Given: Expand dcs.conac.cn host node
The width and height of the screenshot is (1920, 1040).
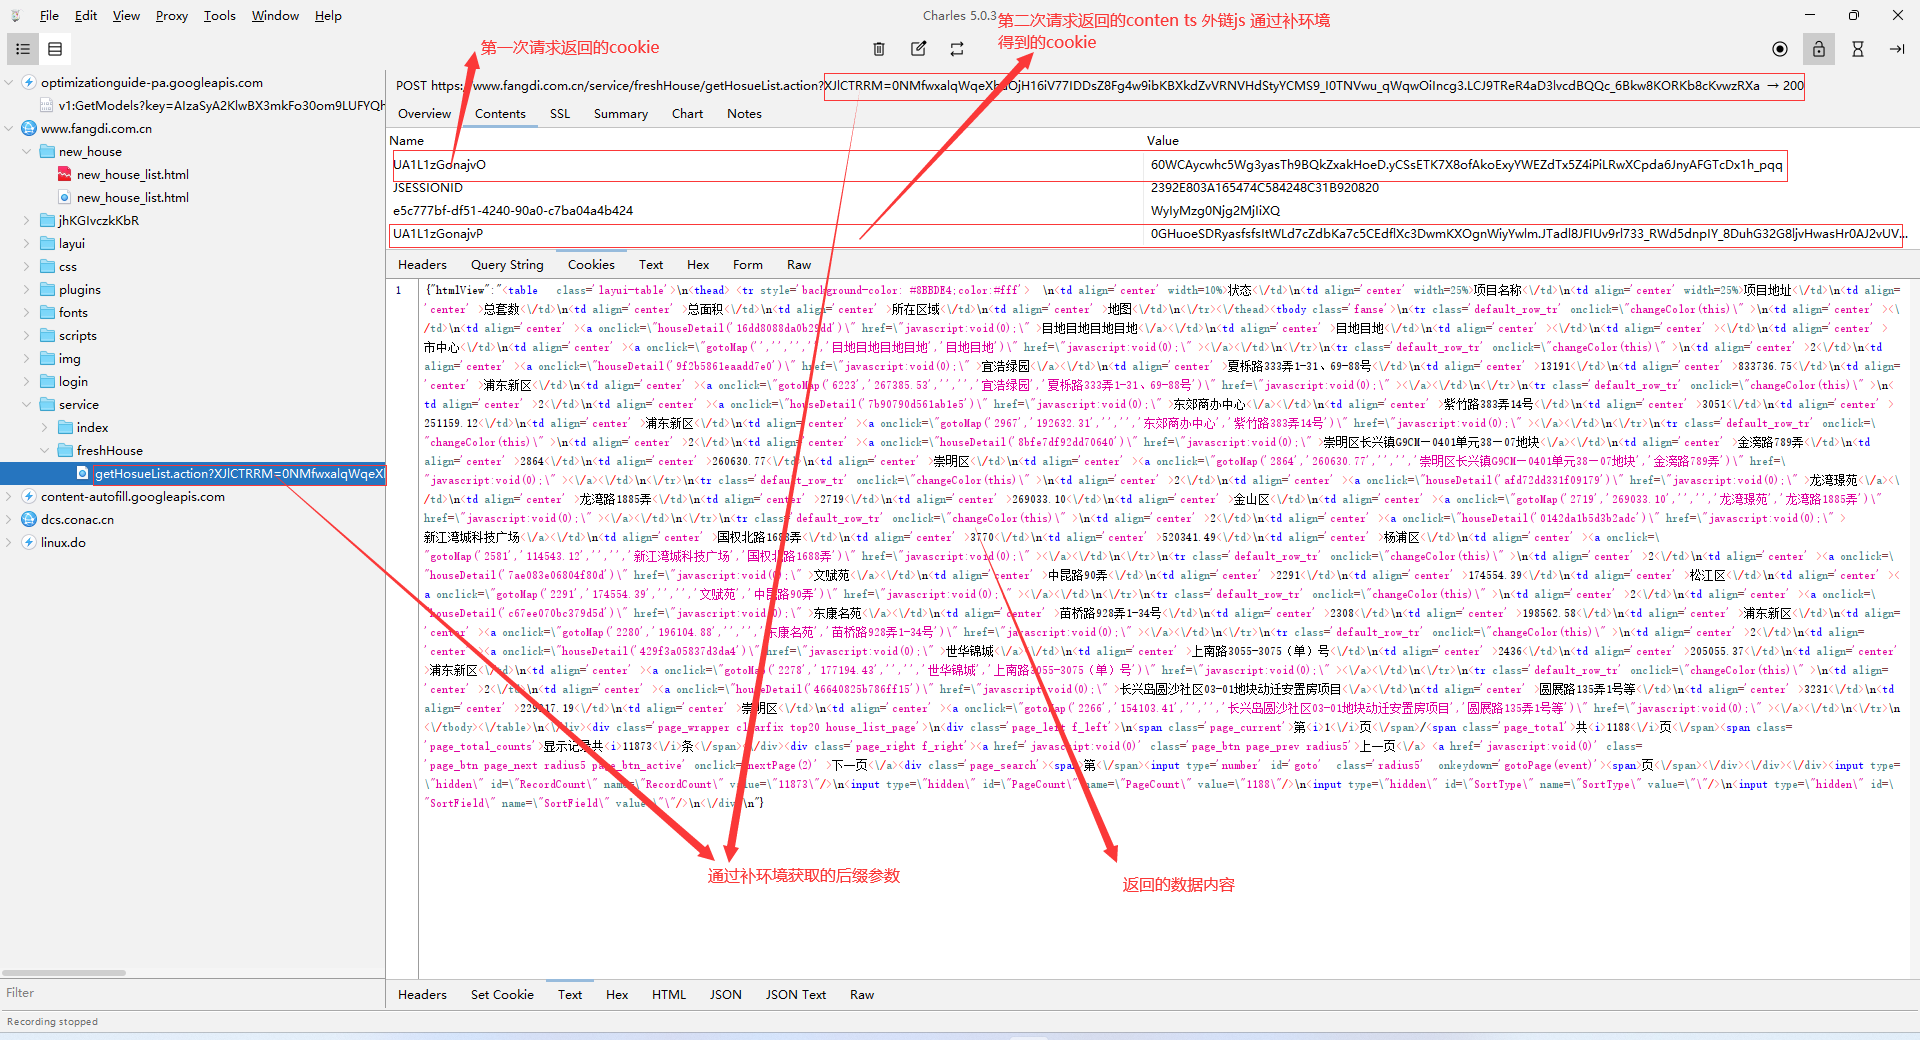Looking at the screenshot, I should 9,519.
